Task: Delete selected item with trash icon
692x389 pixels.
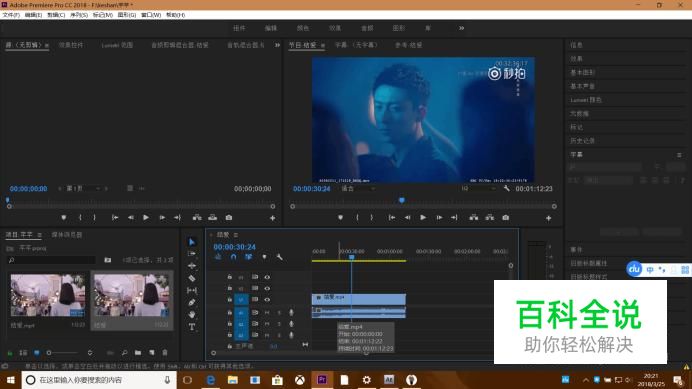Action: 165,353
